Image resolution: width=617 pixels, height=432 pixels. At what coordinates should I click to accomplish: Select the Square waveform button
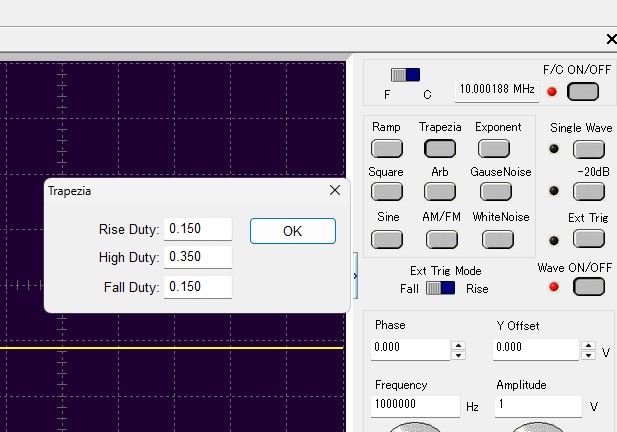point(387,192)
